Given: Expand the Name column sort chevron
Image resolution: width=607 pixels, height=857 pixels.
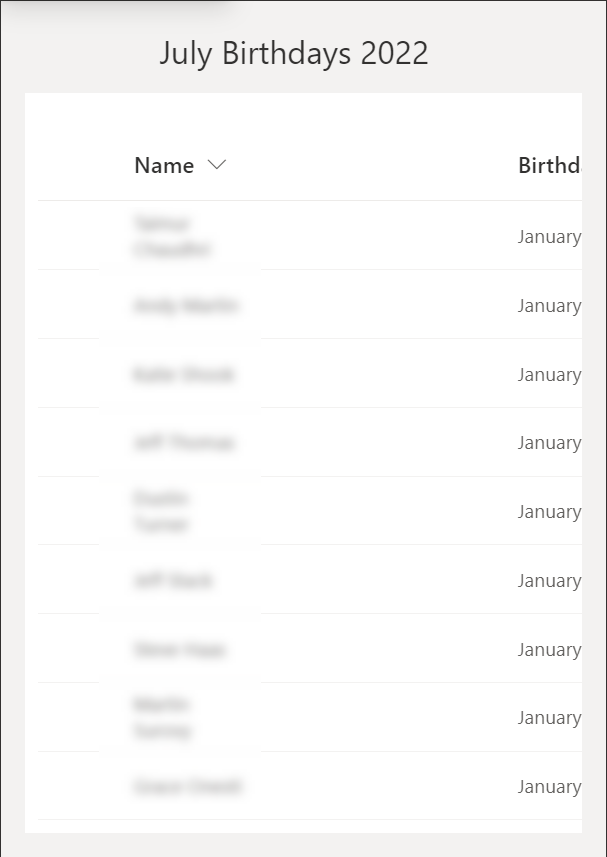Looking at the screenshot, I should [x=217, y=166].
